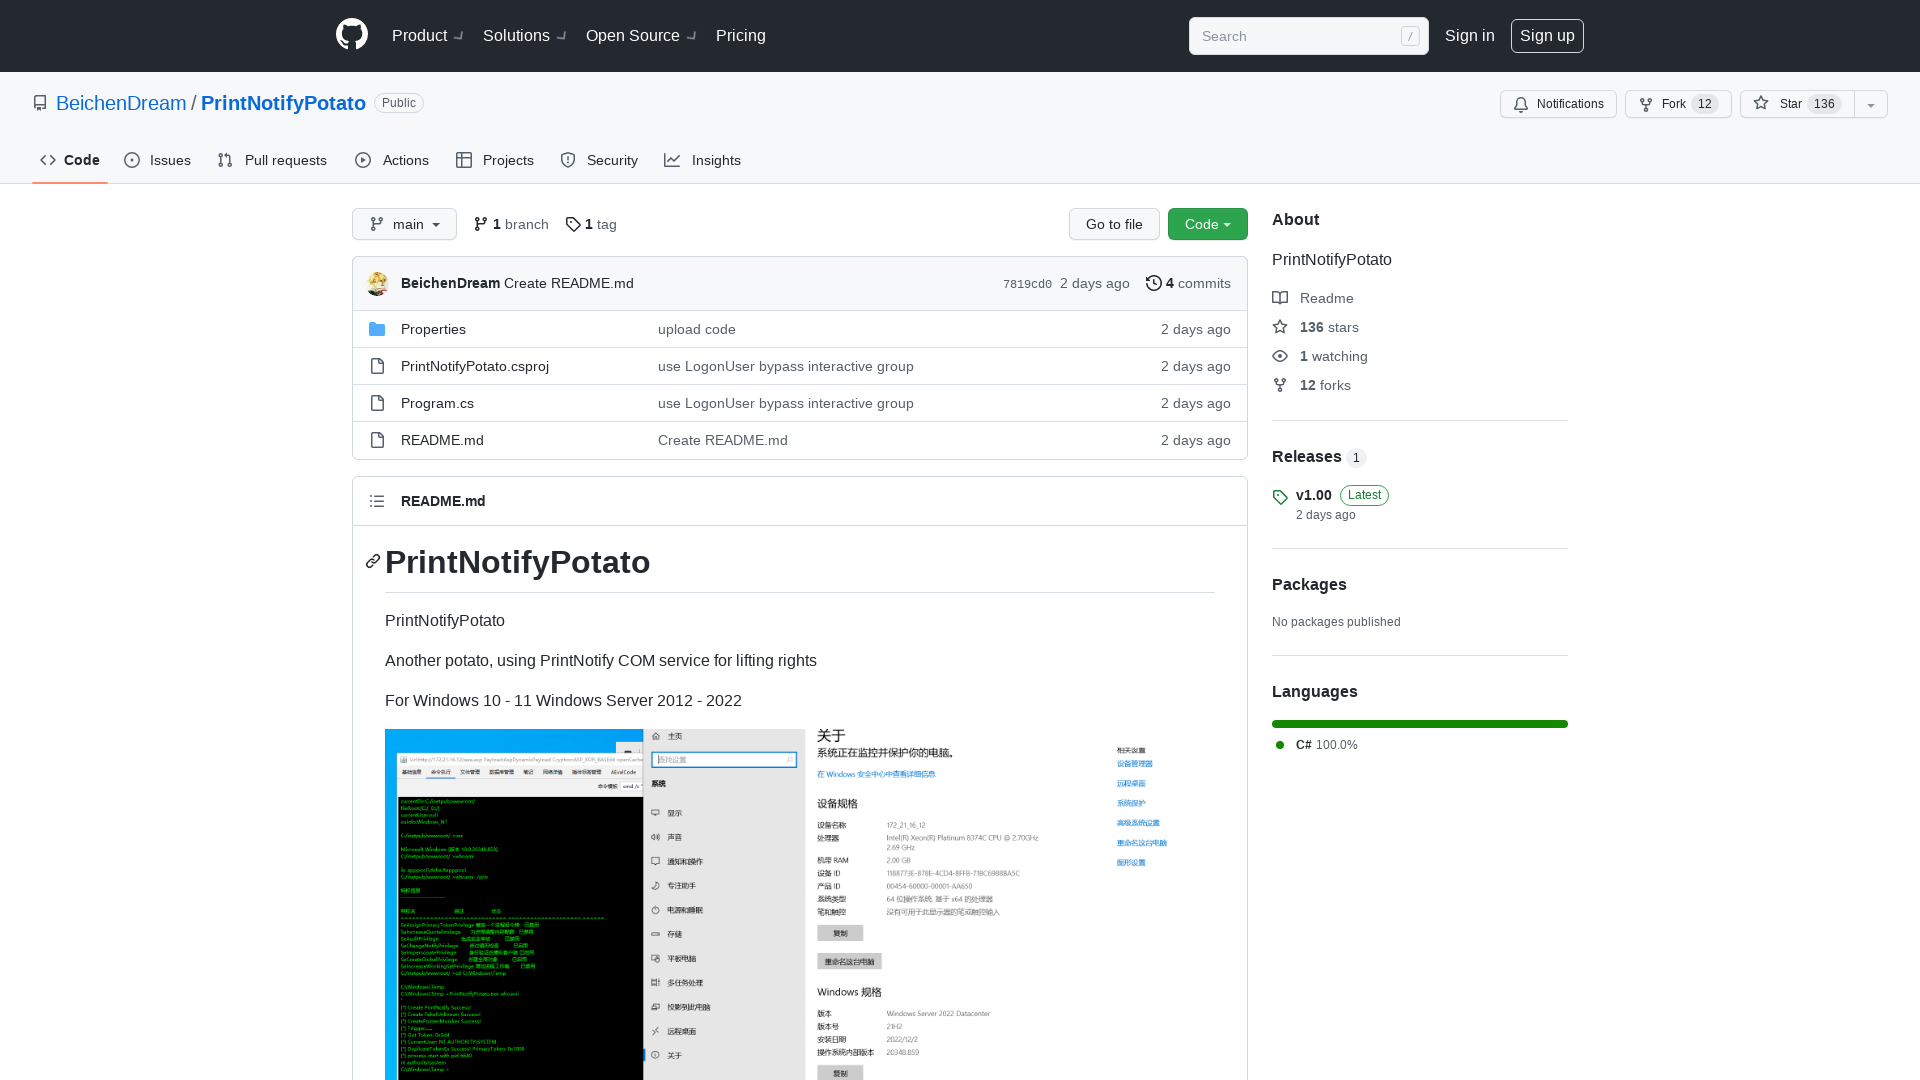Click the GitHub logo in the header

tap(351, 34)
